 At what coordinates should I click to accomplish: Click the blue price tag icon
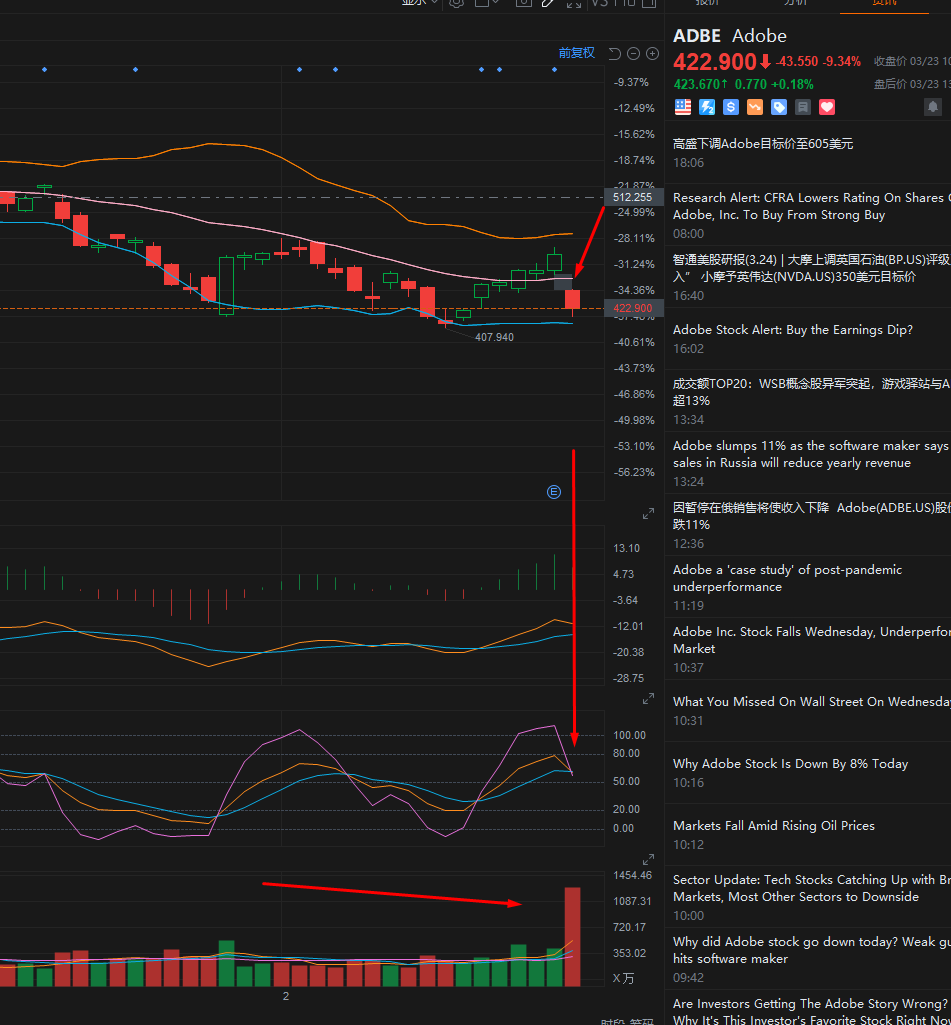[778, 107]
